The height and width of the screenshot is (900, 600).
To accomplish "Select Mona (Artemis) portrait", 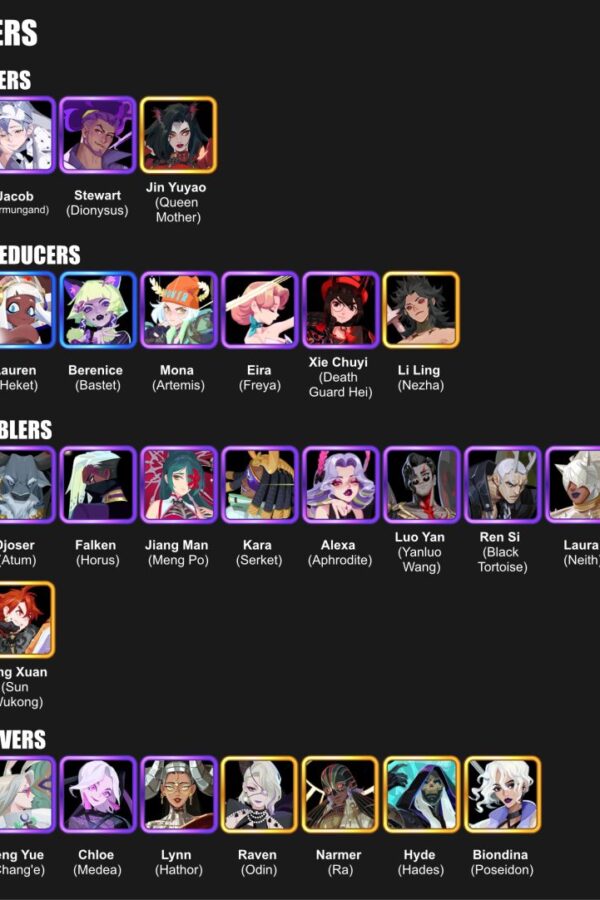I will (179, 310).
